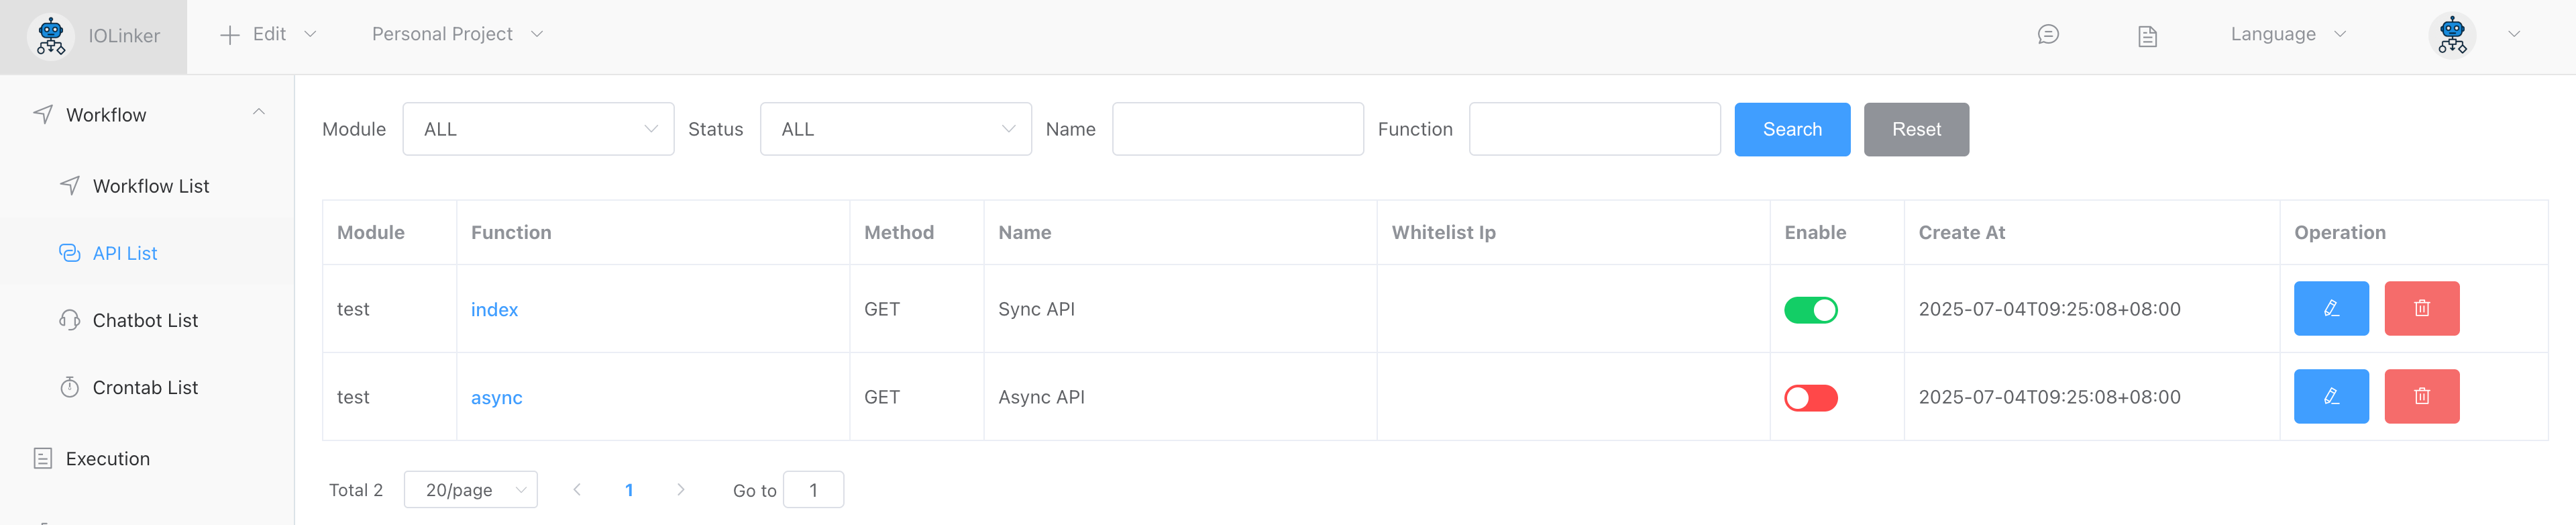Expand the Language dropdown
The width and height of the screenshot is (2576, 525).
click(x=2287, y=34)
